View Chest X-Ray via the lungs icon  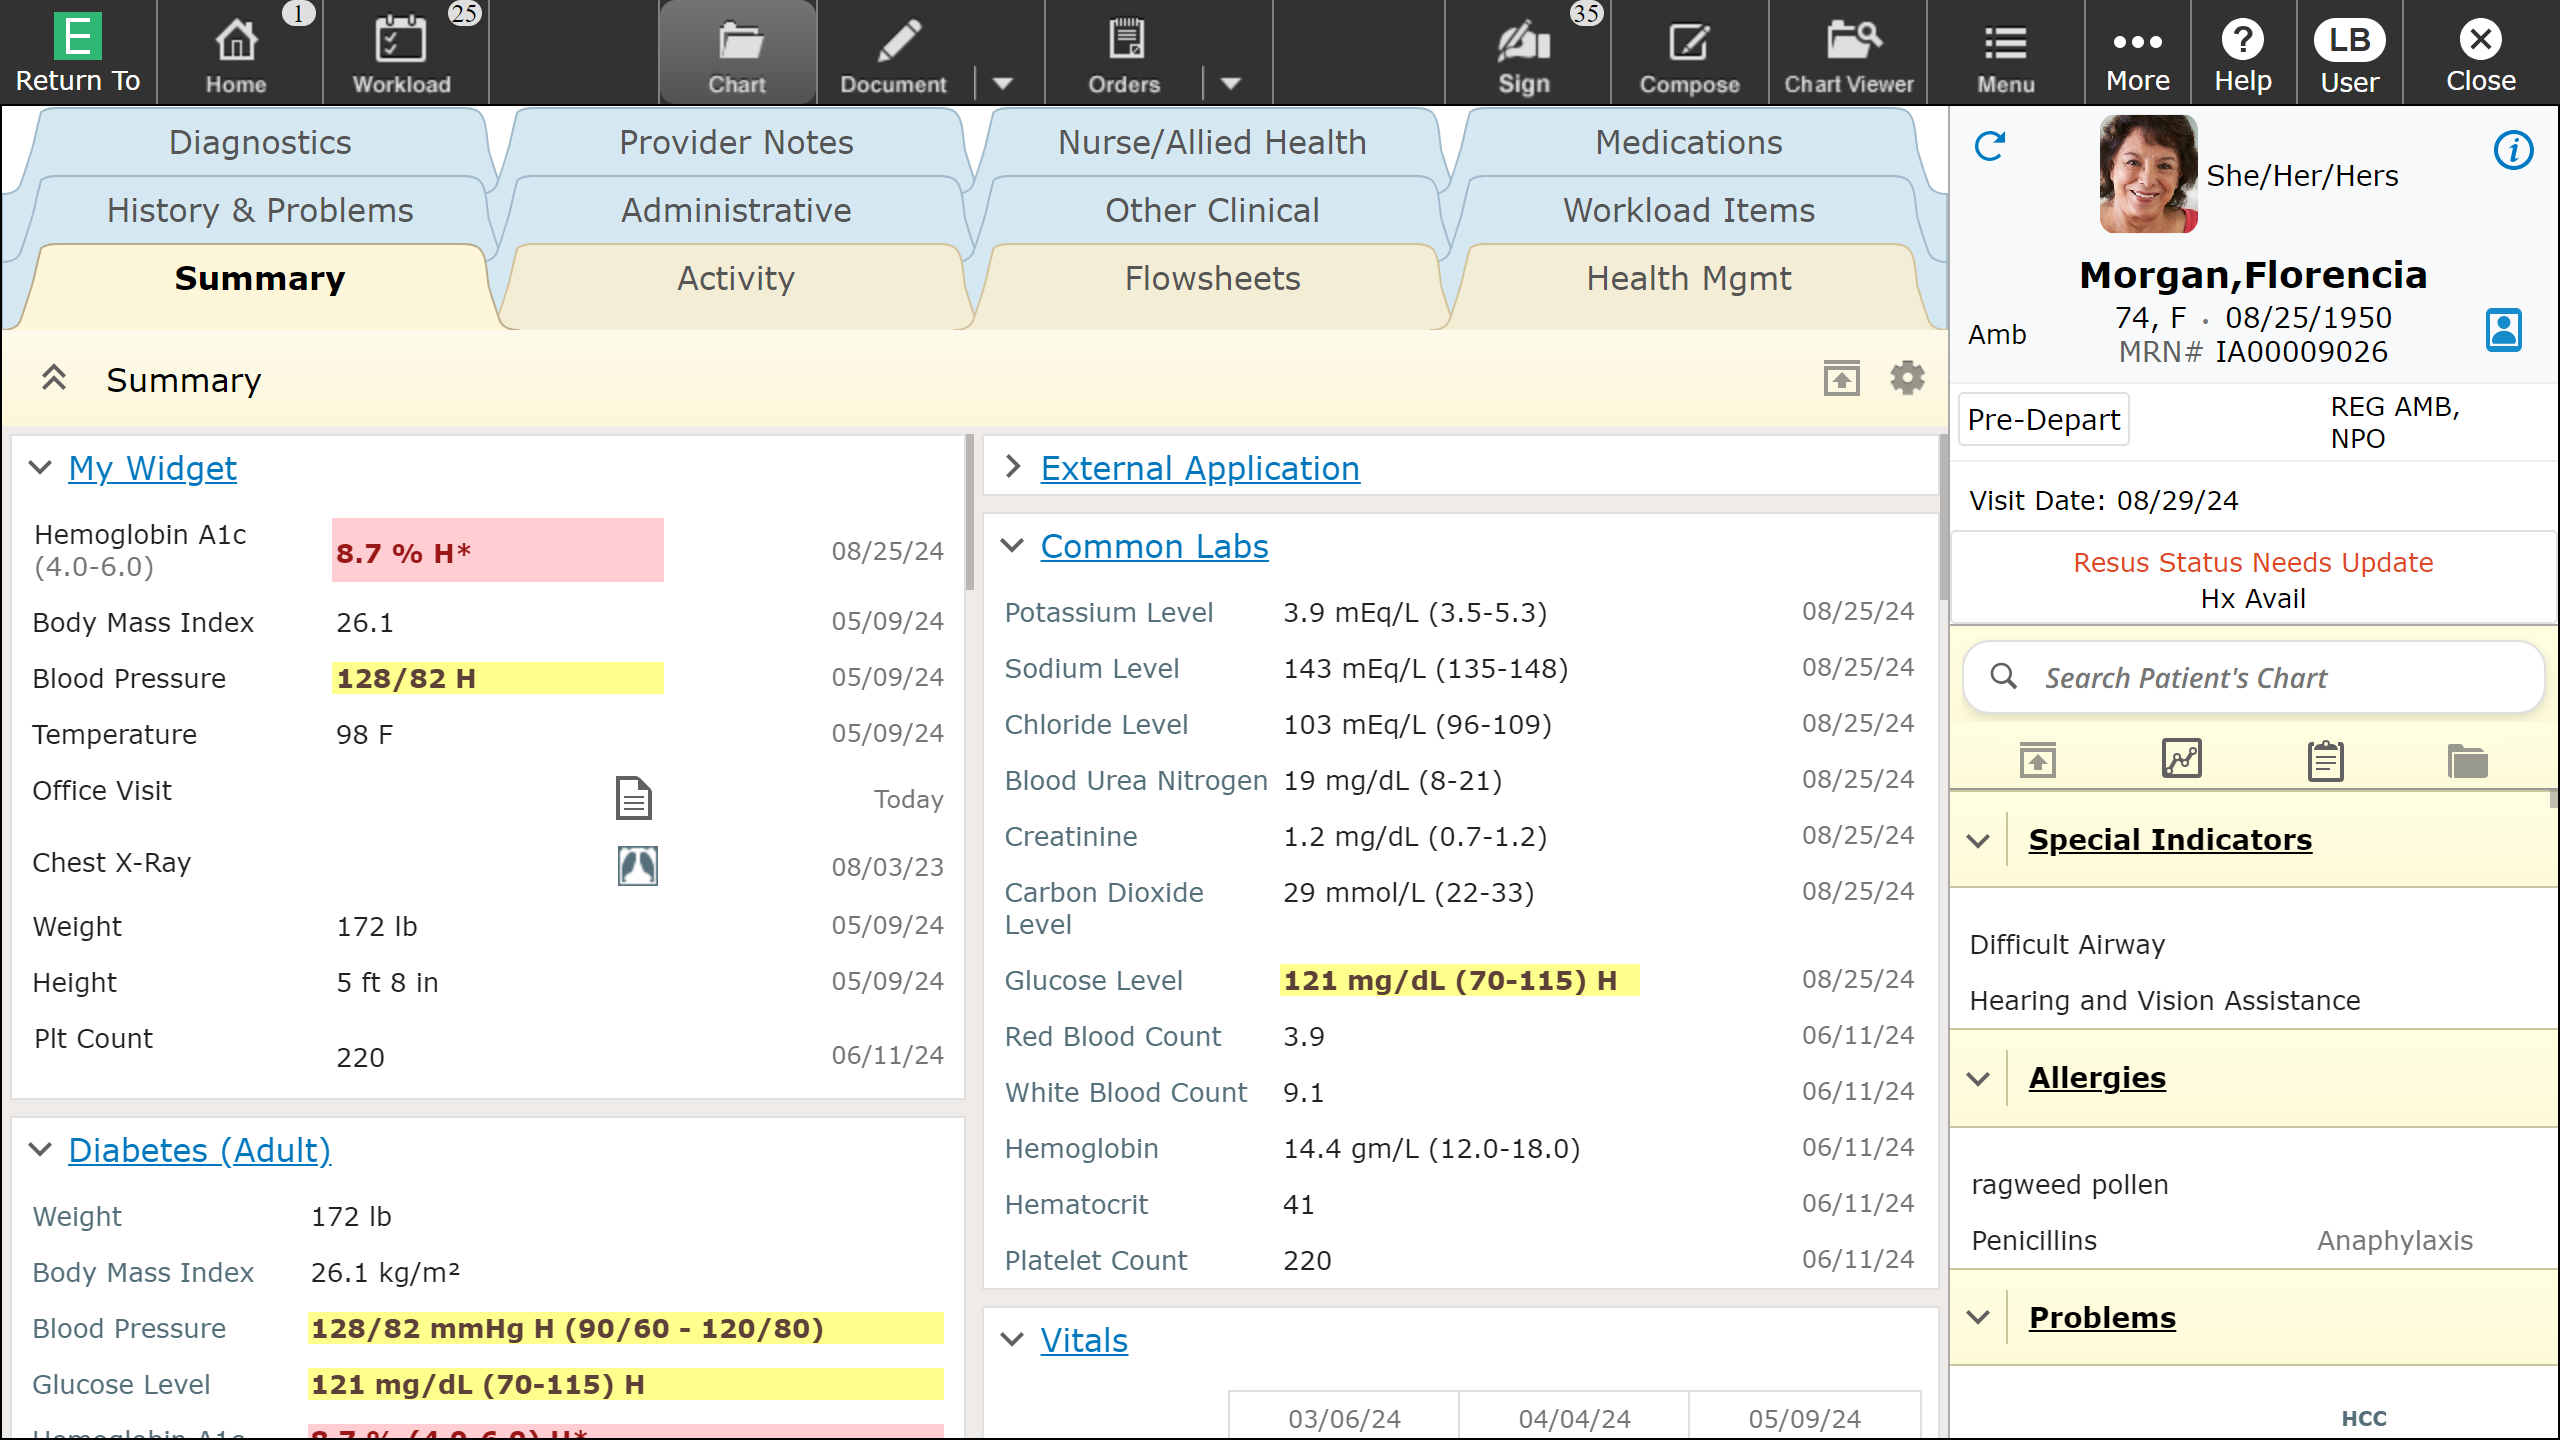[637, 866]
